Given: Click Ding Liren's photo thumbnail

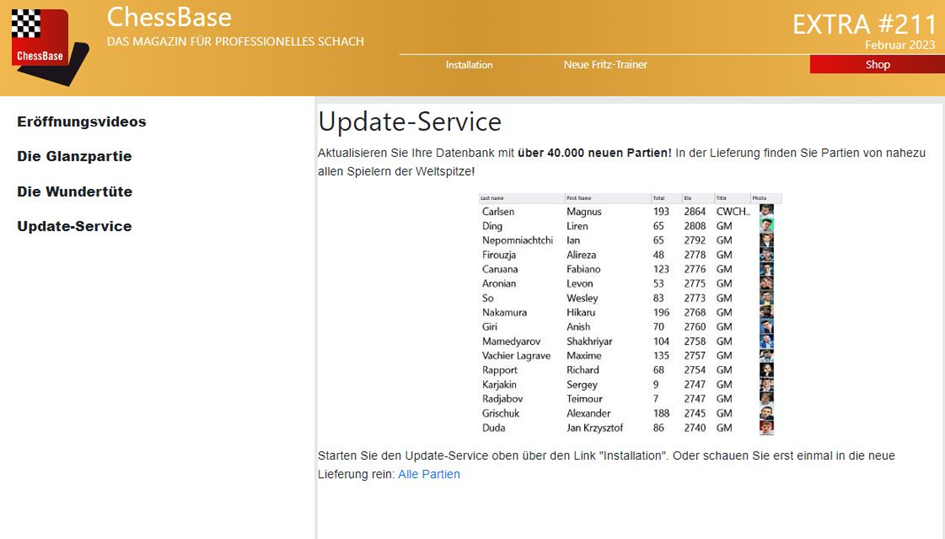Looking at the screenshot, I should 766,226.
